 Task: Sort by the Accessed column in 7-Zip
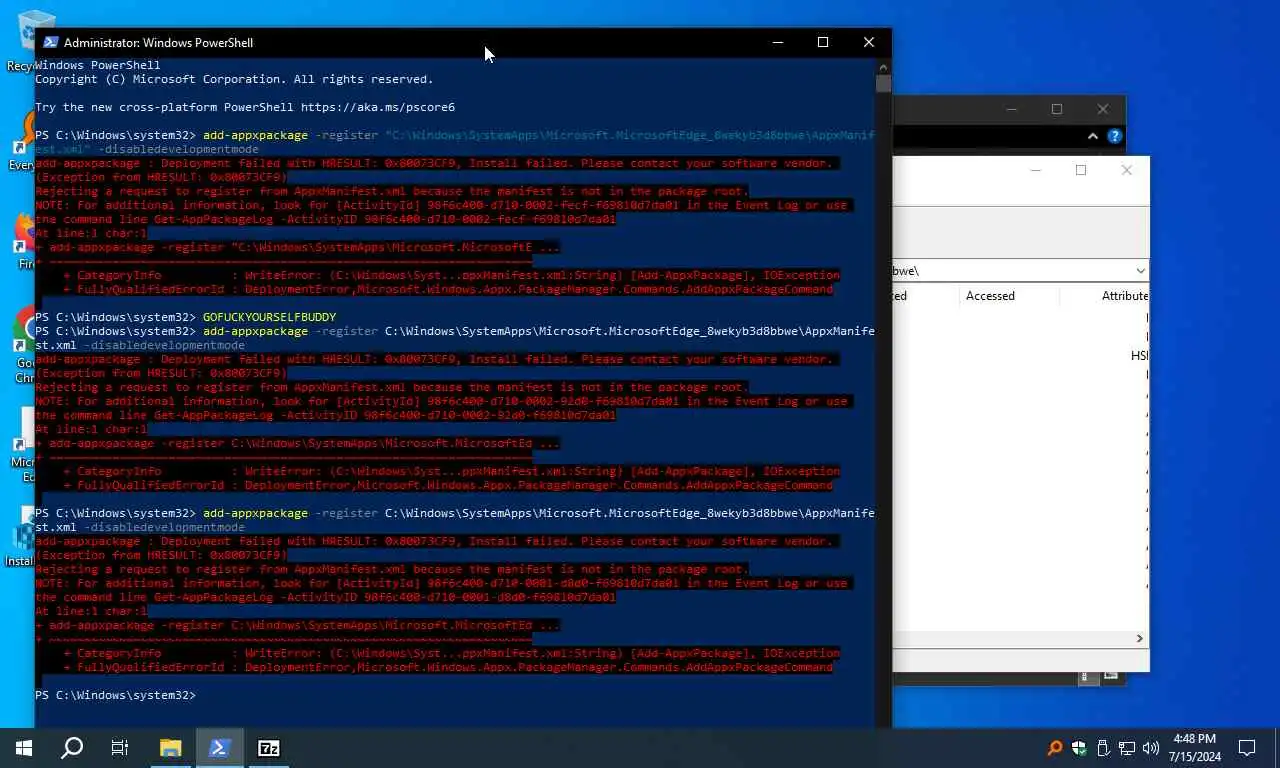[x=990, y=296]
